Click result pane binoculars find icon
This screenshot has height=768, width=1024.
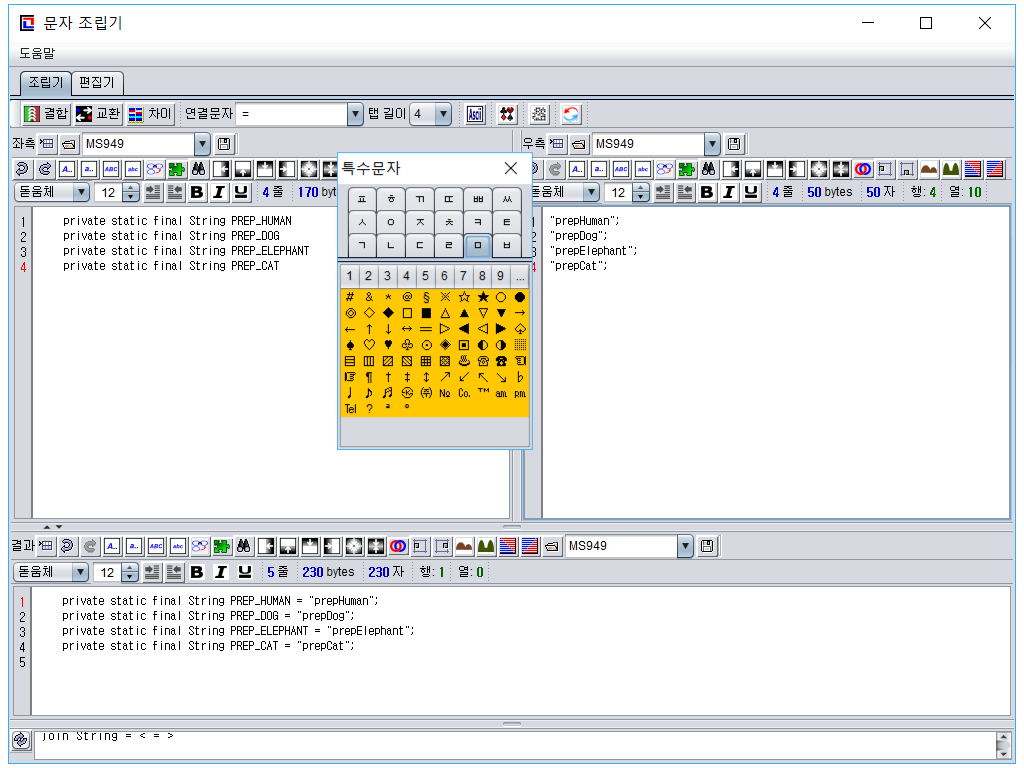244,546
